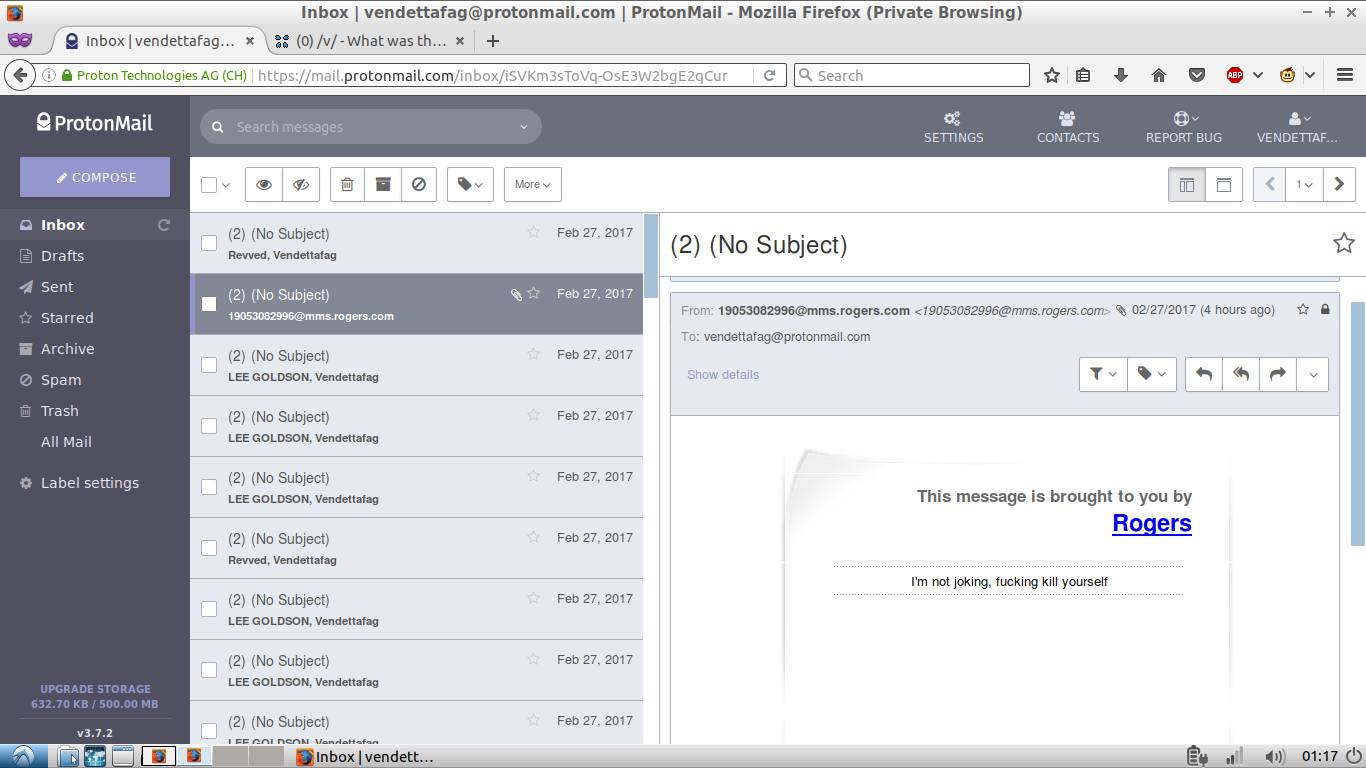The image size is (1366, 768).
Task: Expand more message actions chevron
Action: point(1312,374)
